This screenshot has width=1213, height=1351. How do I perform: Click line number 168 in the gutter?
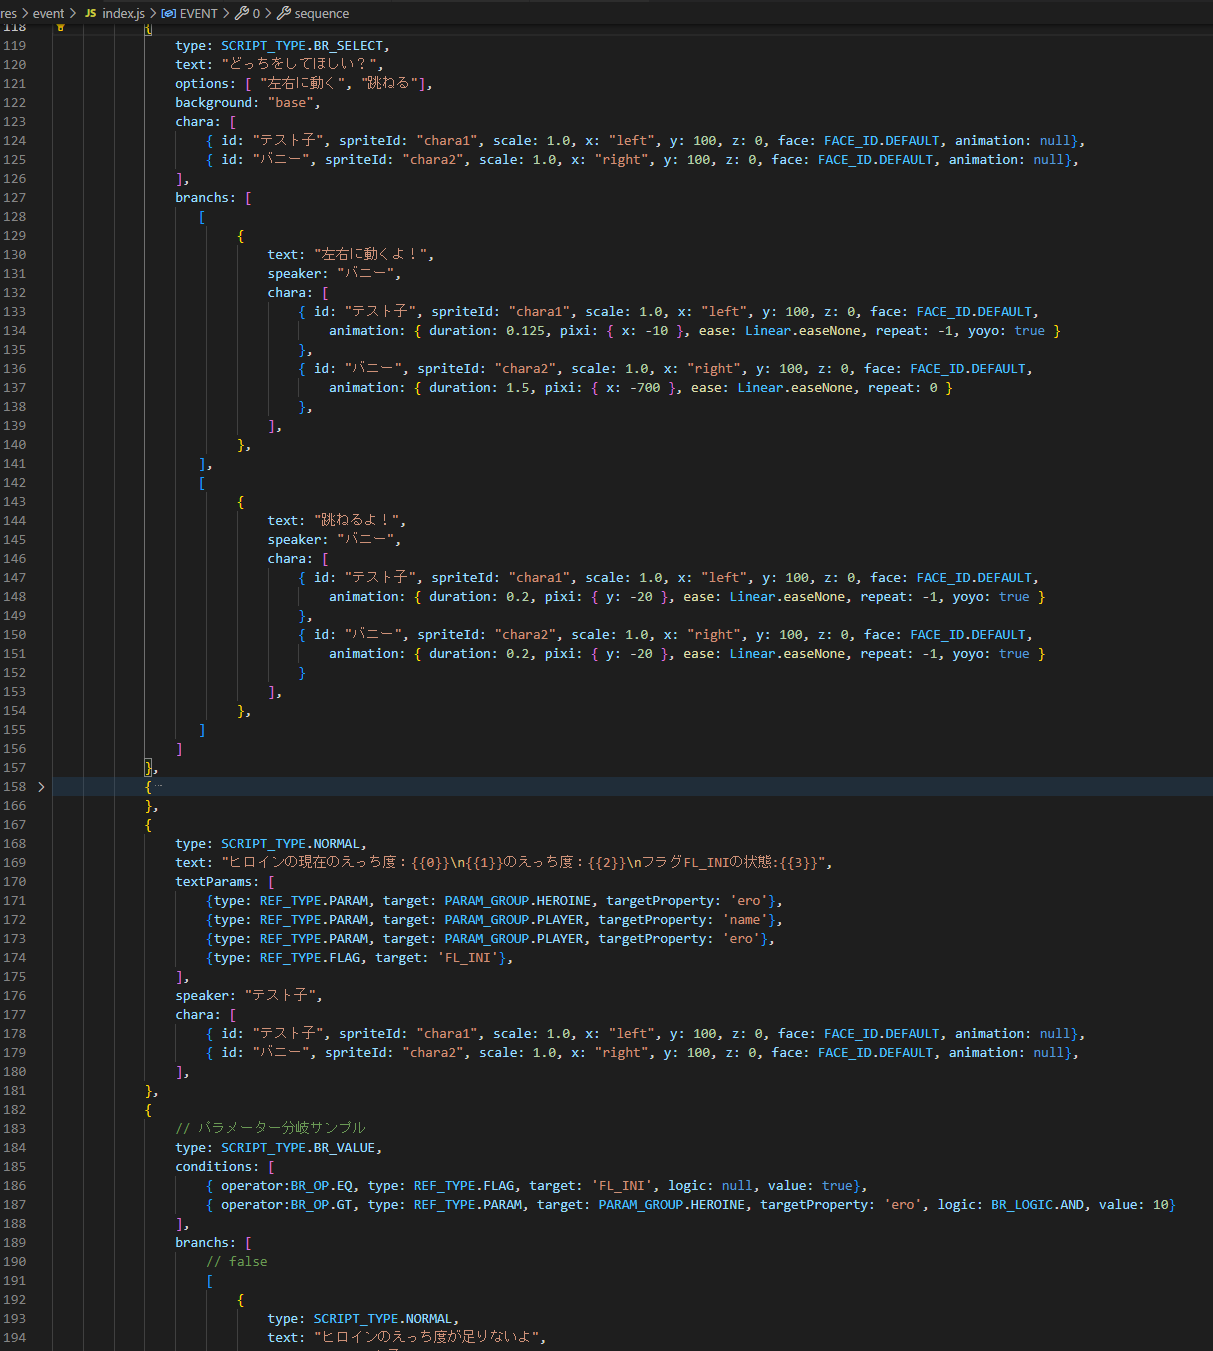15,844
